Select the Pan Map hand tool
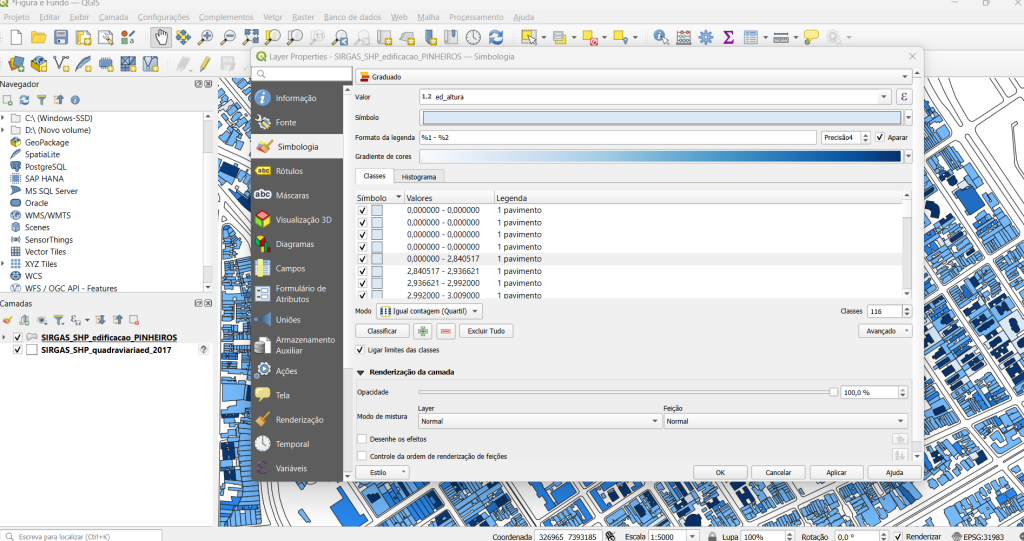This screenshot has width=1024, height=541. (x=161, y=37)
